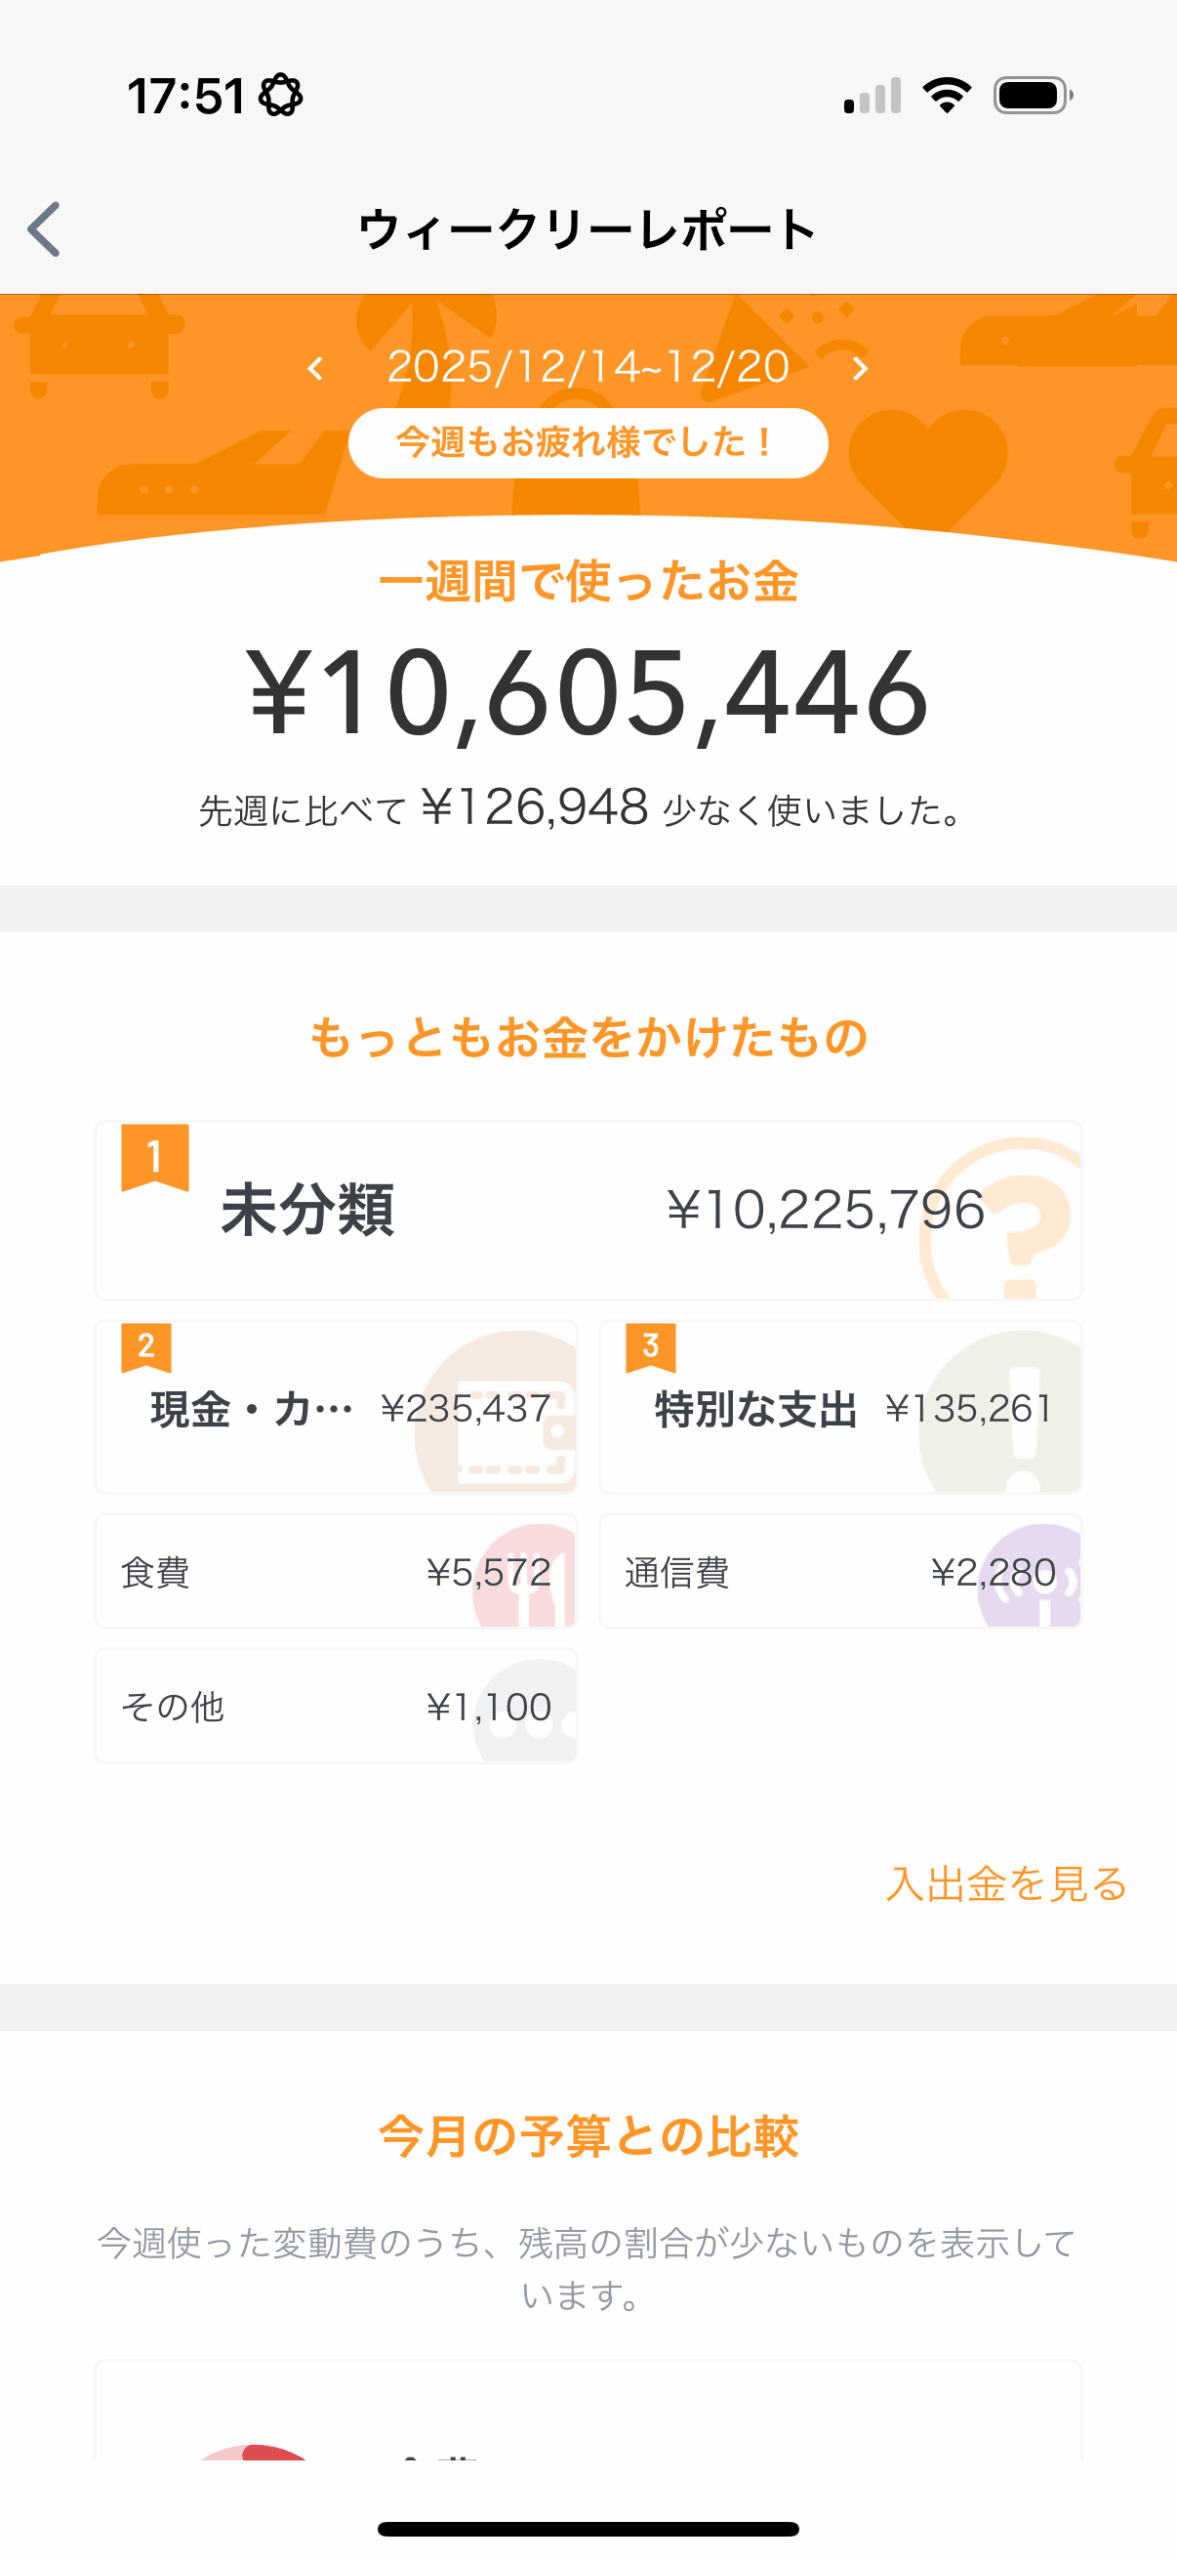Viewport: 1177px width, 2560px height.
Task: Go to the next week report
Action: tap(859, 369)
